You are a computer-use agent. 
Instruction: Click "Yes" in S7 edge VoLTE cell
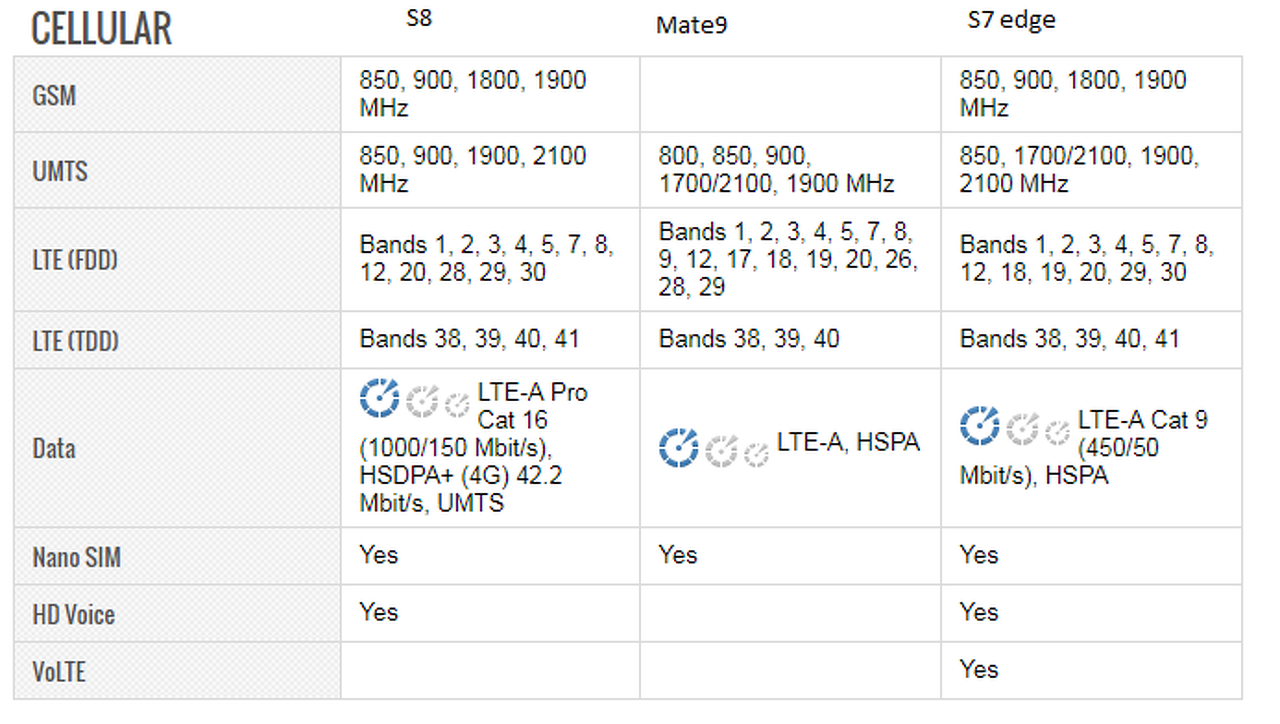[x=979, y=669]
